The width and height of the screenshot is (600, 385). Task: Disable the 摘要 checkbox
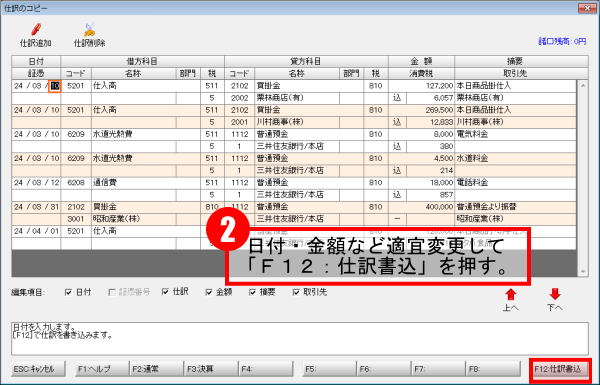tap(252, 292)
